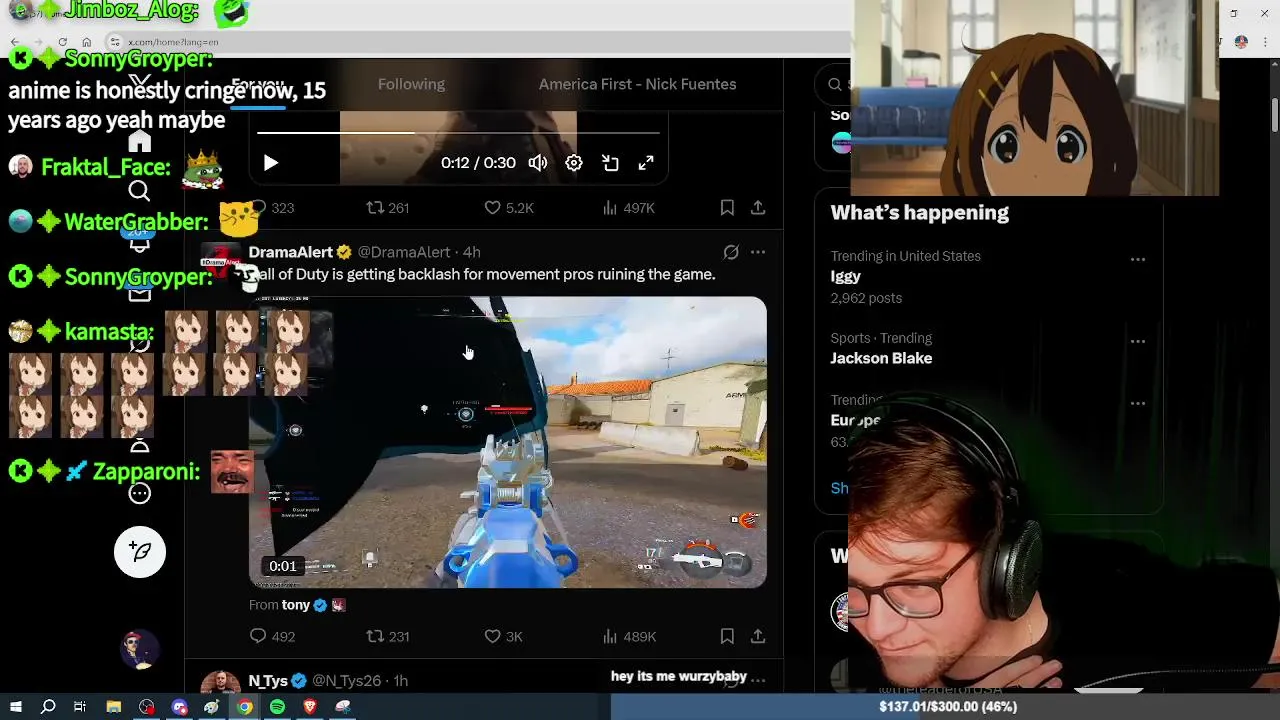
Task: Open more options for the third trend
Action: [x=1137, y=403]
